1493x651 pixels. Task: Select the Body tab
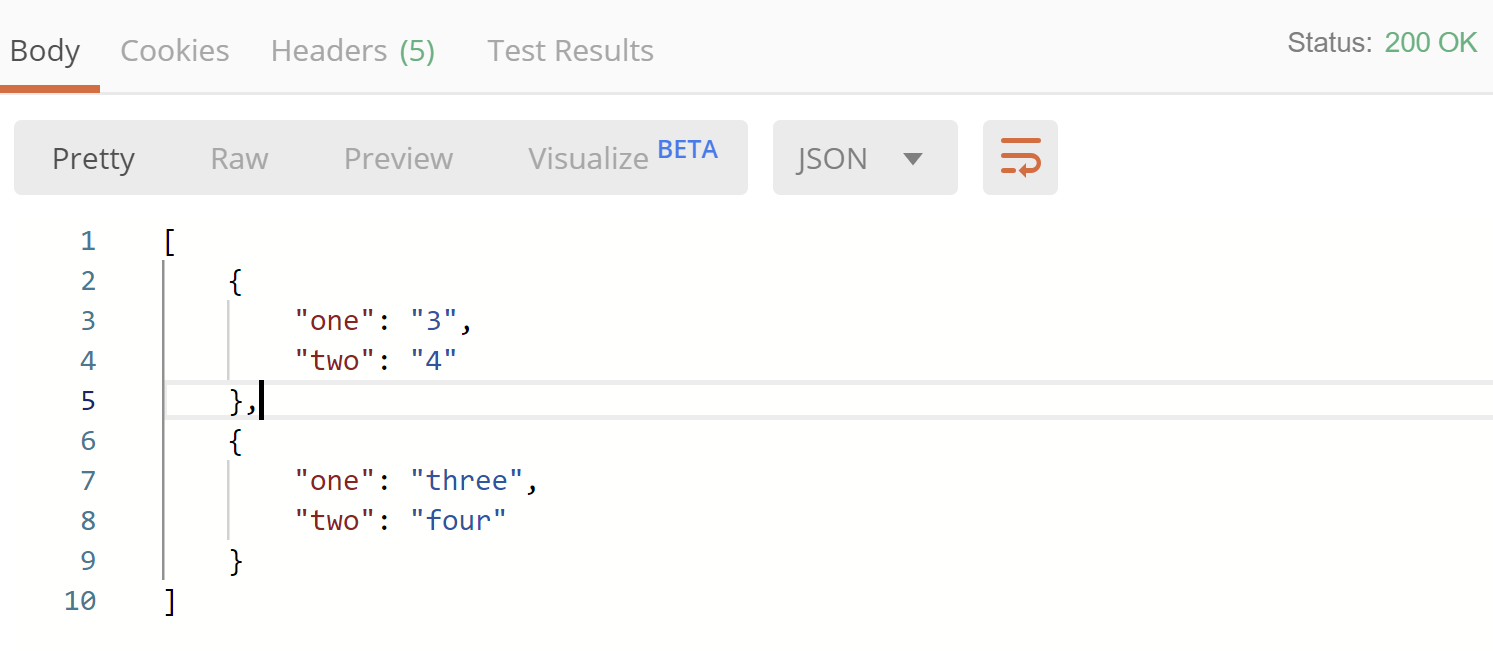coord(44,50)
